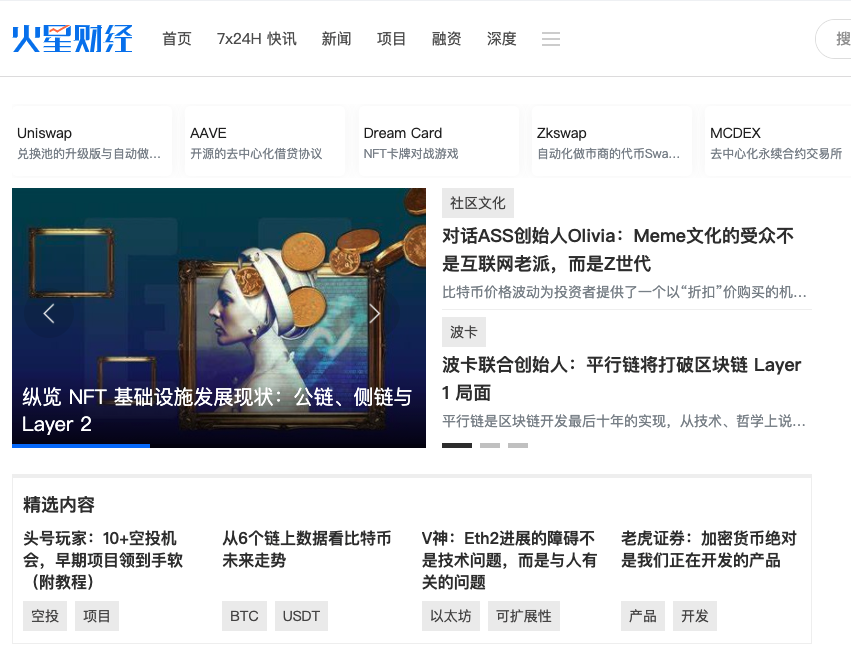This screenshot has height=645, width=851.
Task: Open the 深度 navigation item
Action: click(x=501, y=39)
